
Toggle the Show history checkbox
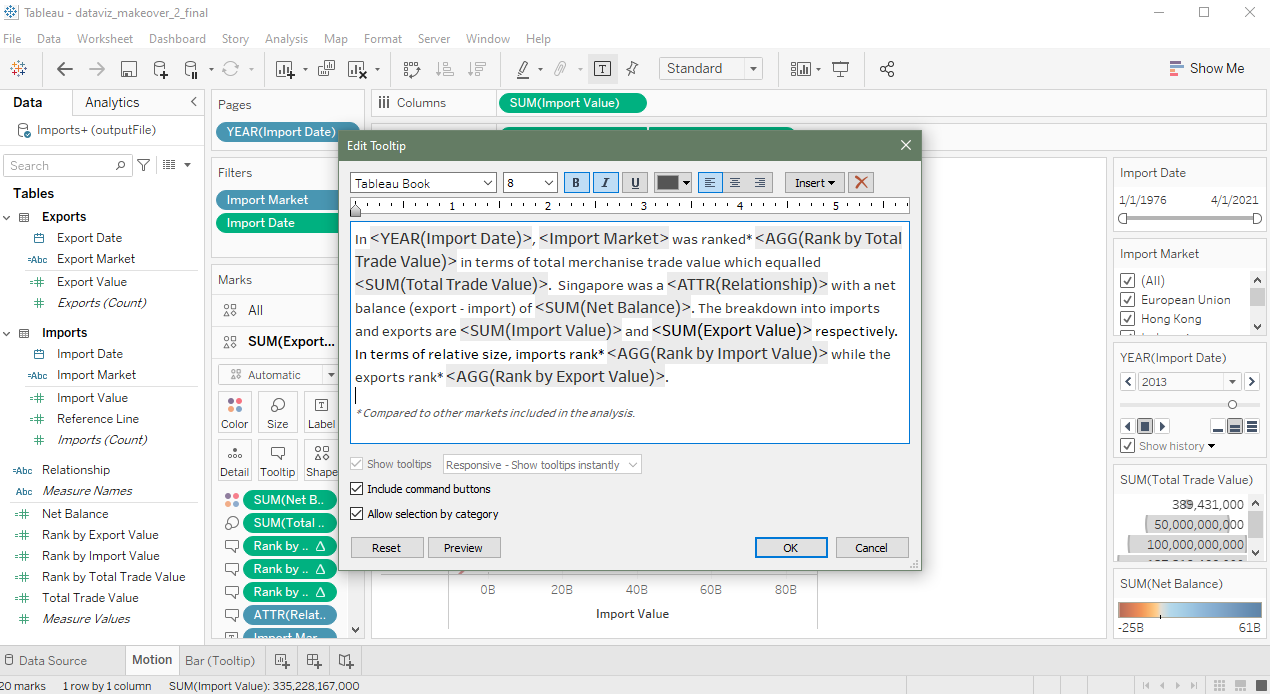[x=1128, y=446]
